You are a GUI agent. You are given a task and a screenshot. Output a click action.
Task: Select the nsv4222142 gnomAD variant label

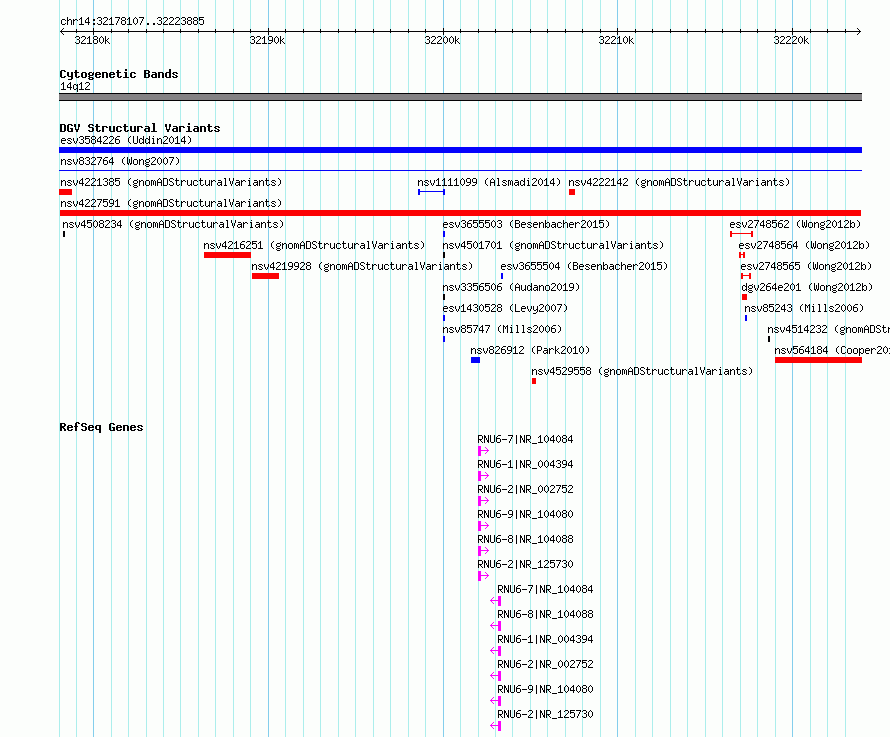click(679, 182)
